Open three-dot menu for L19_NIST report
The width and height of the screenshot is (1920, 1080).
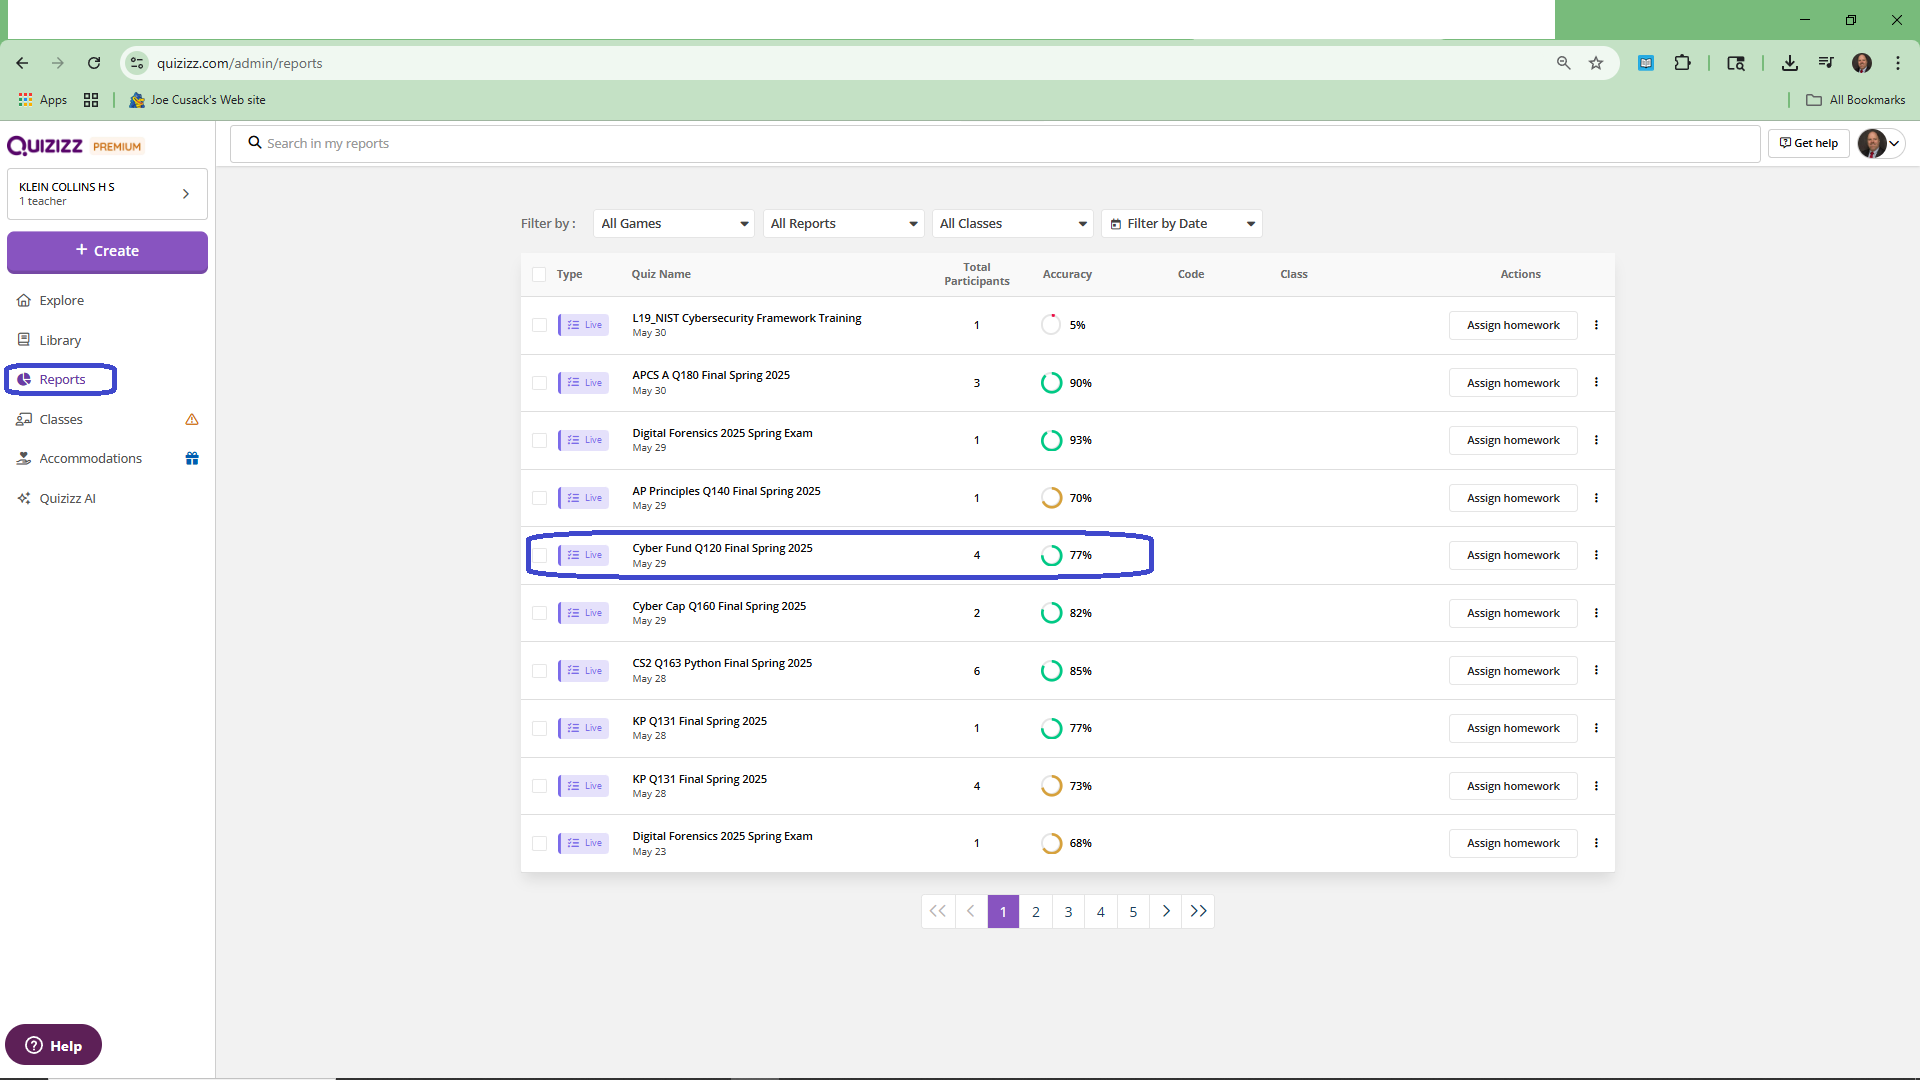click(1596, 325)
